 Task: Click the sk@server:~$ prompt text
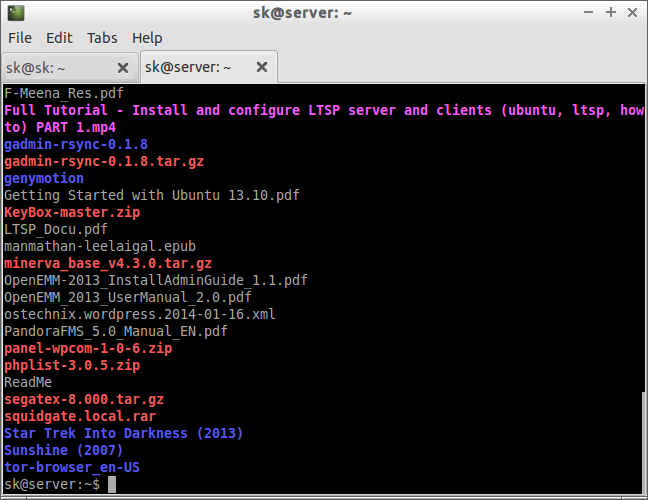[x=52, y=484]
